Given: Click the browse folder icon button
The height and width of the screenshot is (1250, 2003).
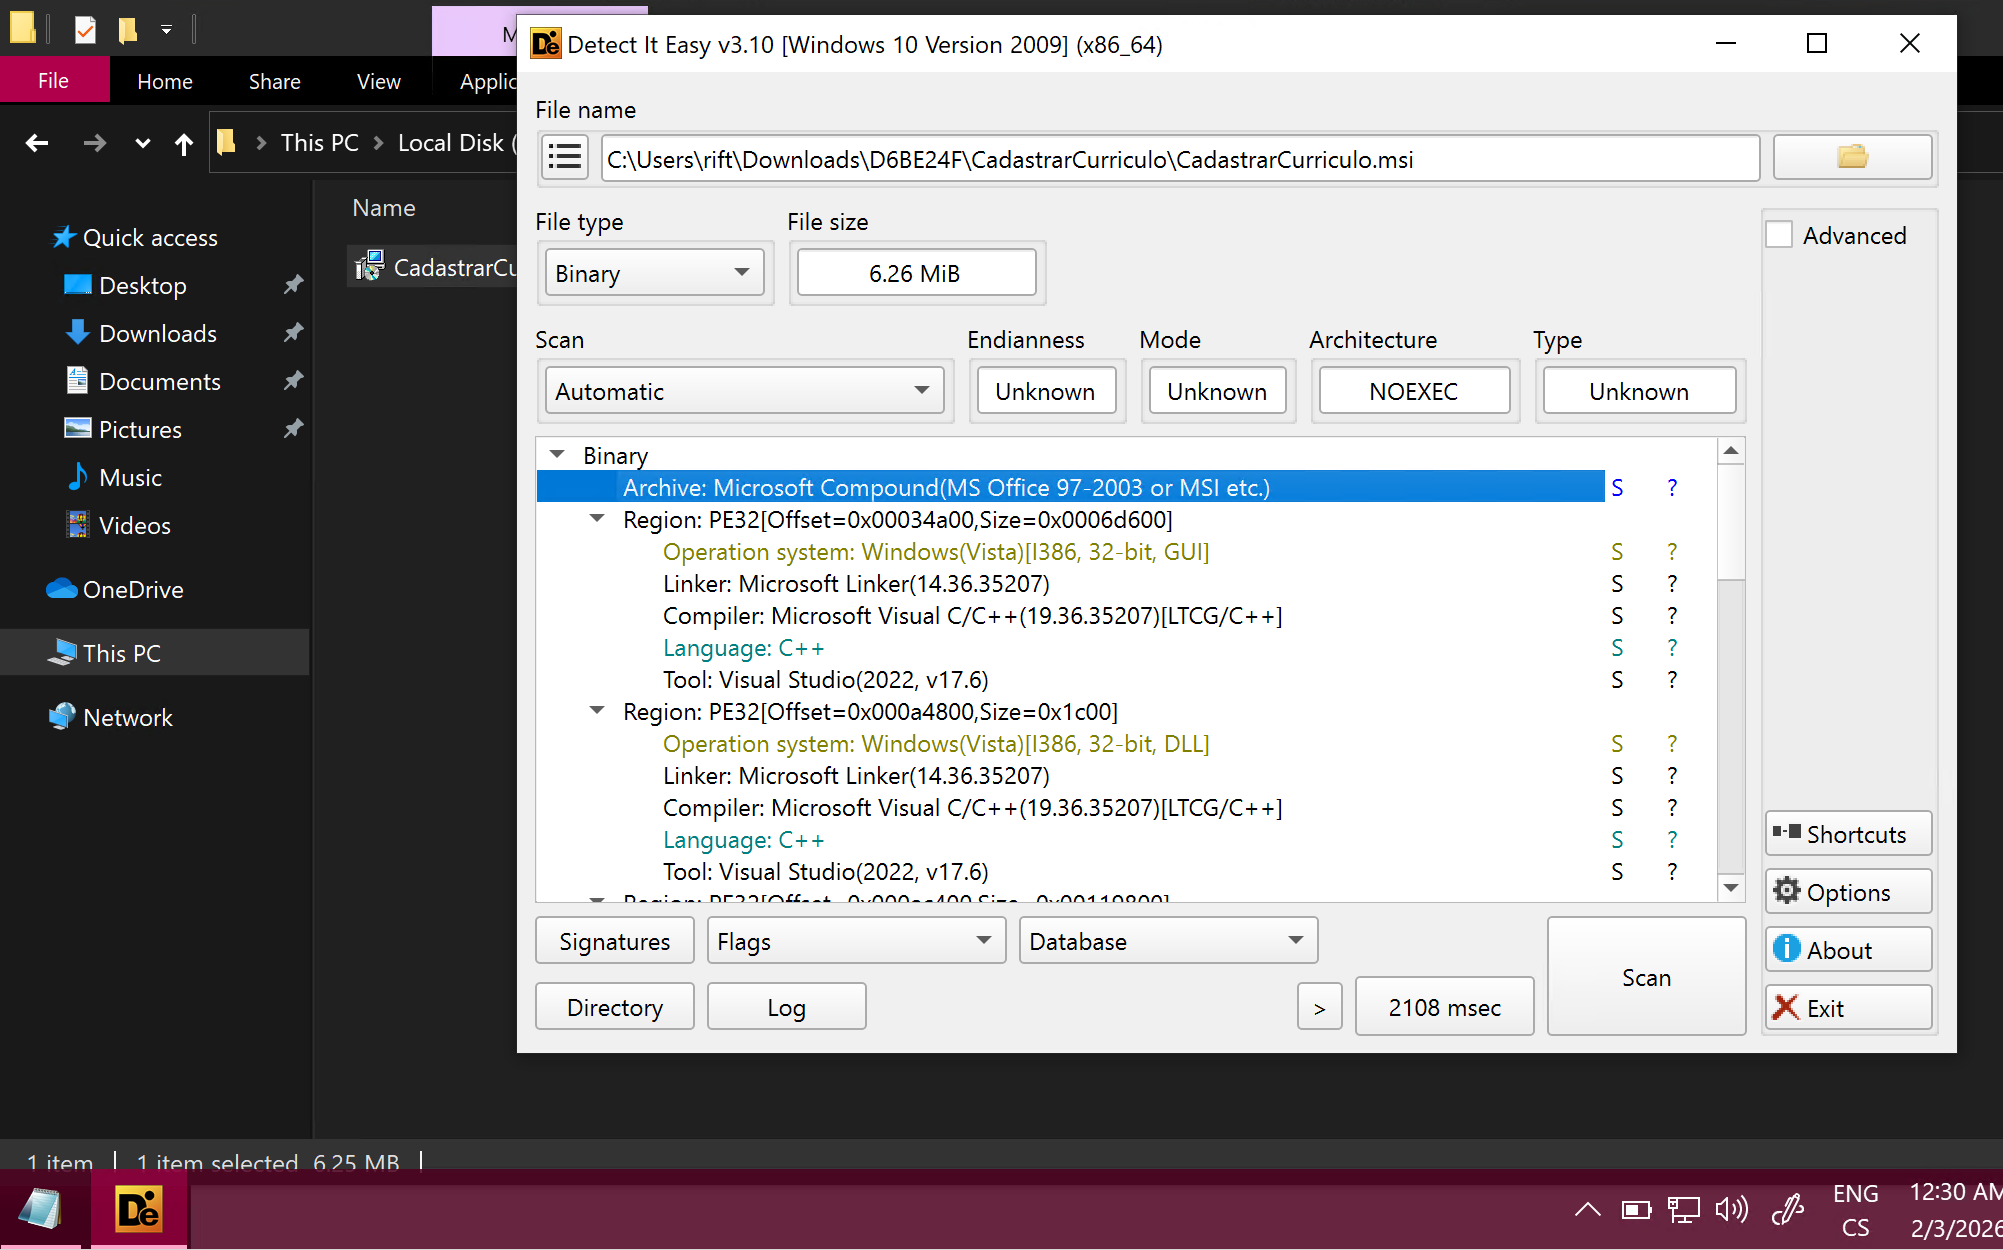Looking at the screenshot, I should point(1852,157).
